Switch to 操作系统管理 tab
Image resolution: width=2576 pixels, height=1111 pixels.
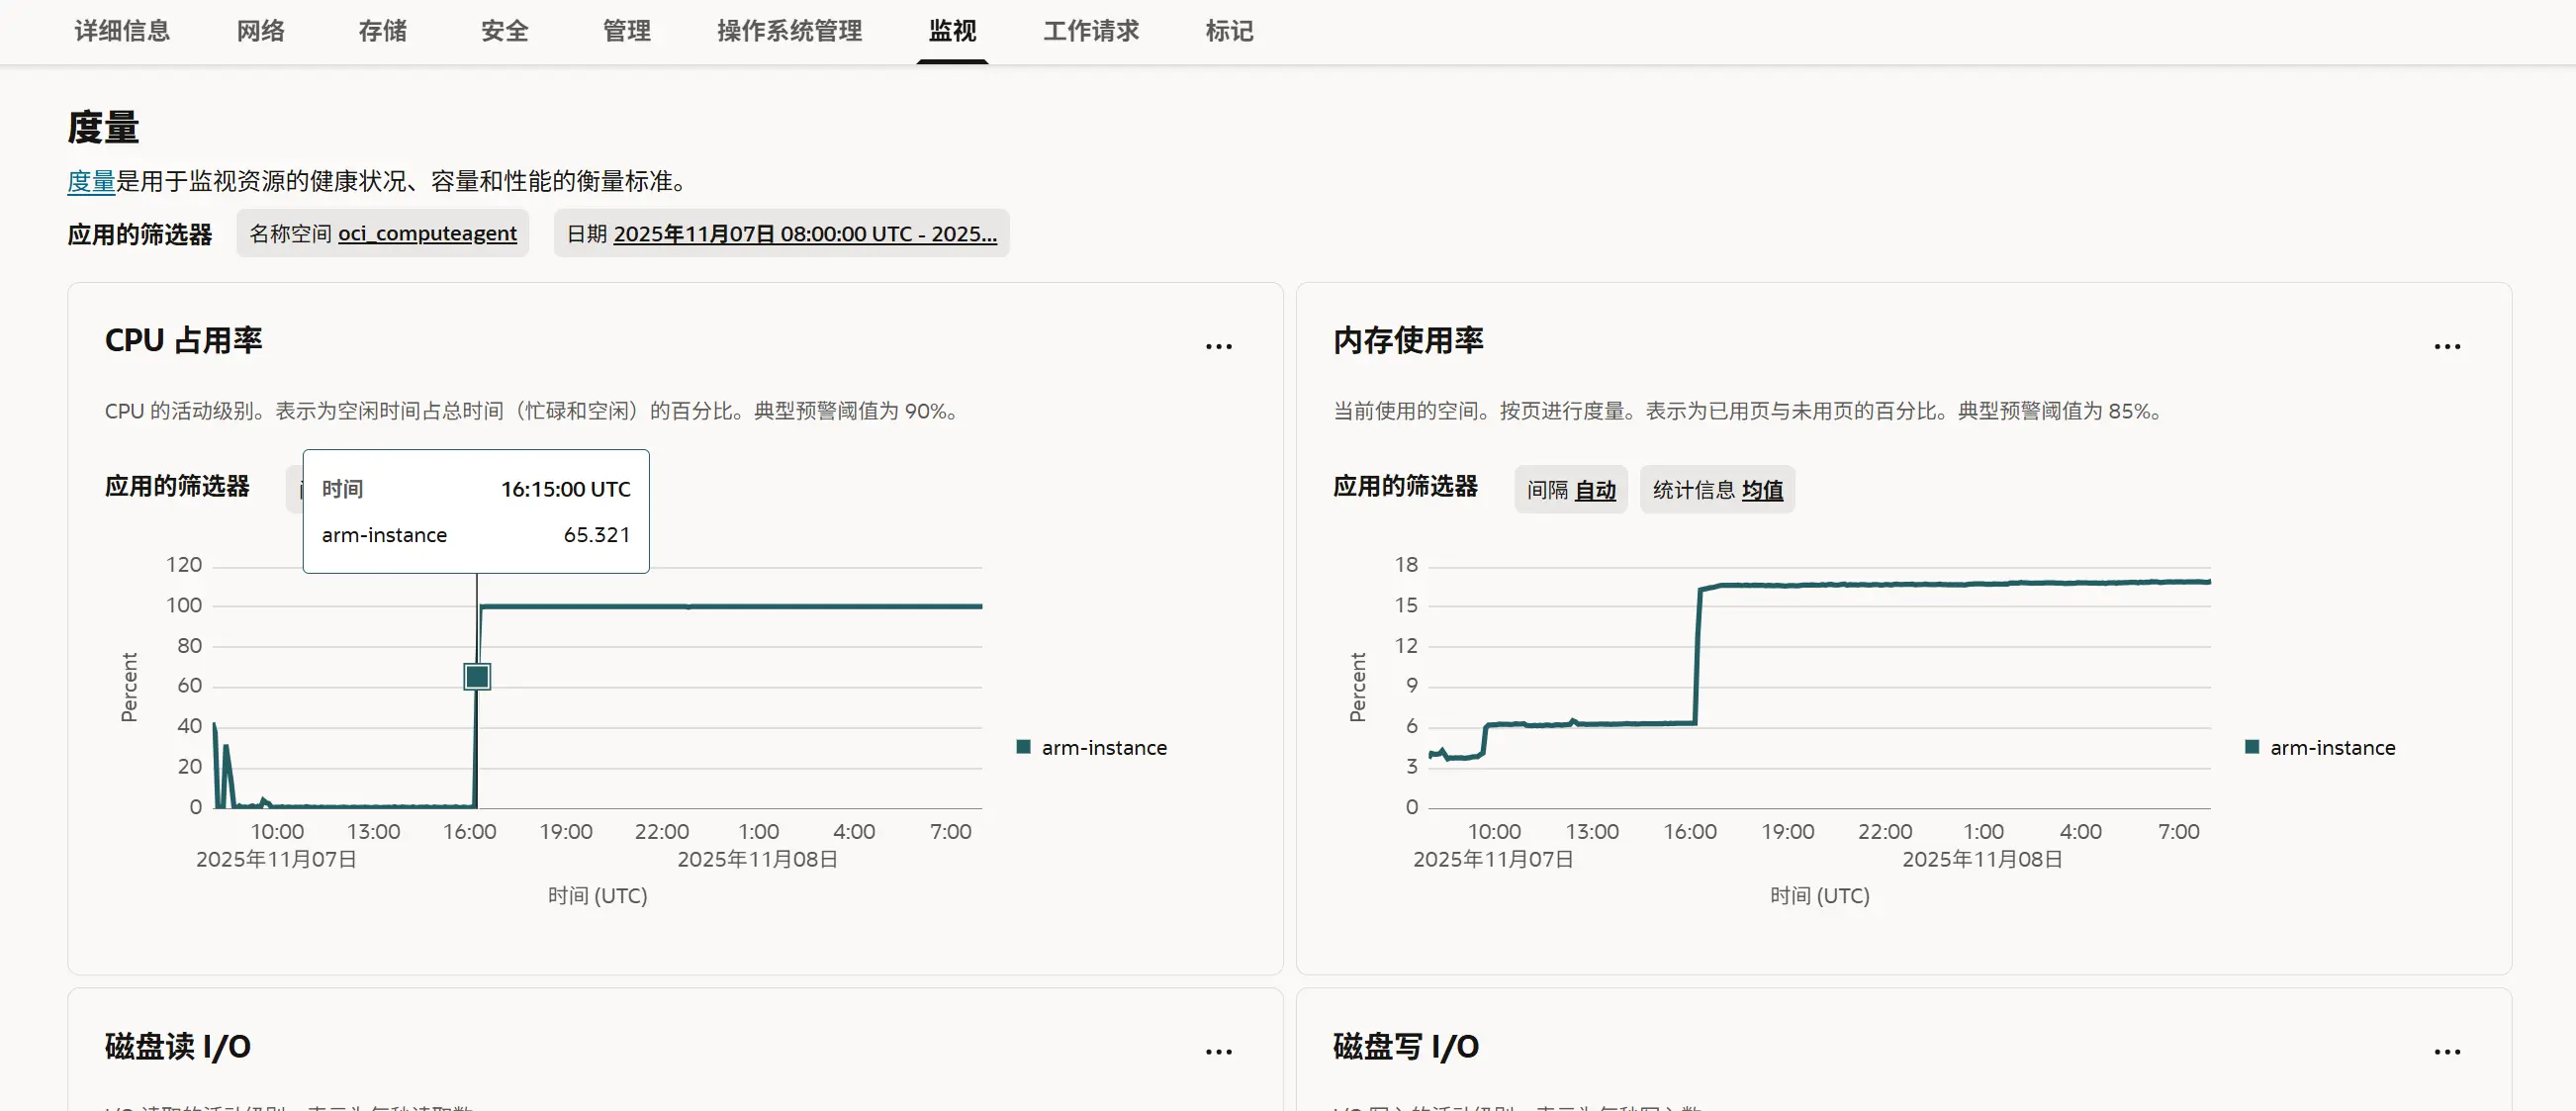pos(789,31)
